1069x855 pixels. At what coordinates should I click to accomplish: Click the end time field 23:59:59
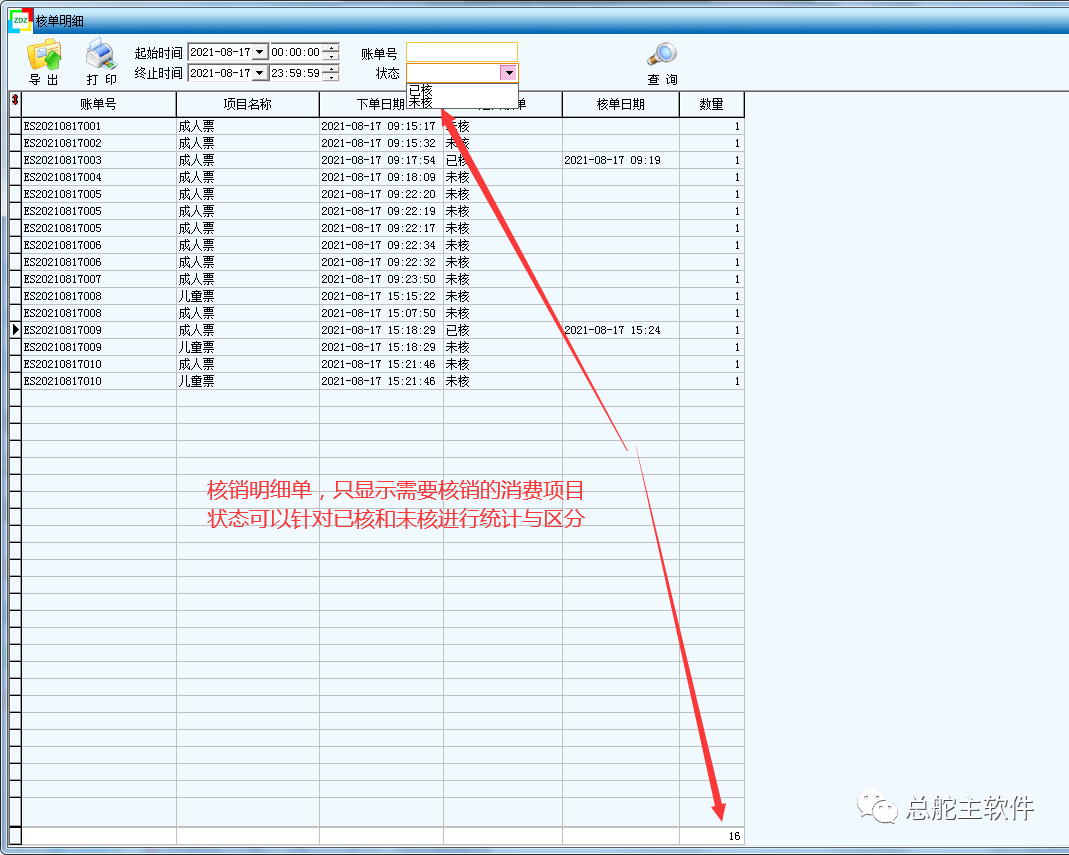(x=296, y=74)
